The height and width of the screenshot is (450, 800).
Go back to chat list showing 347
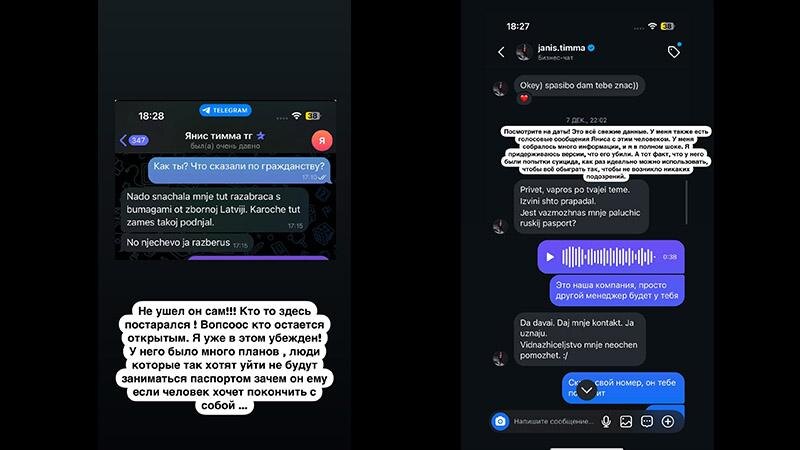[x=134, y=140]
